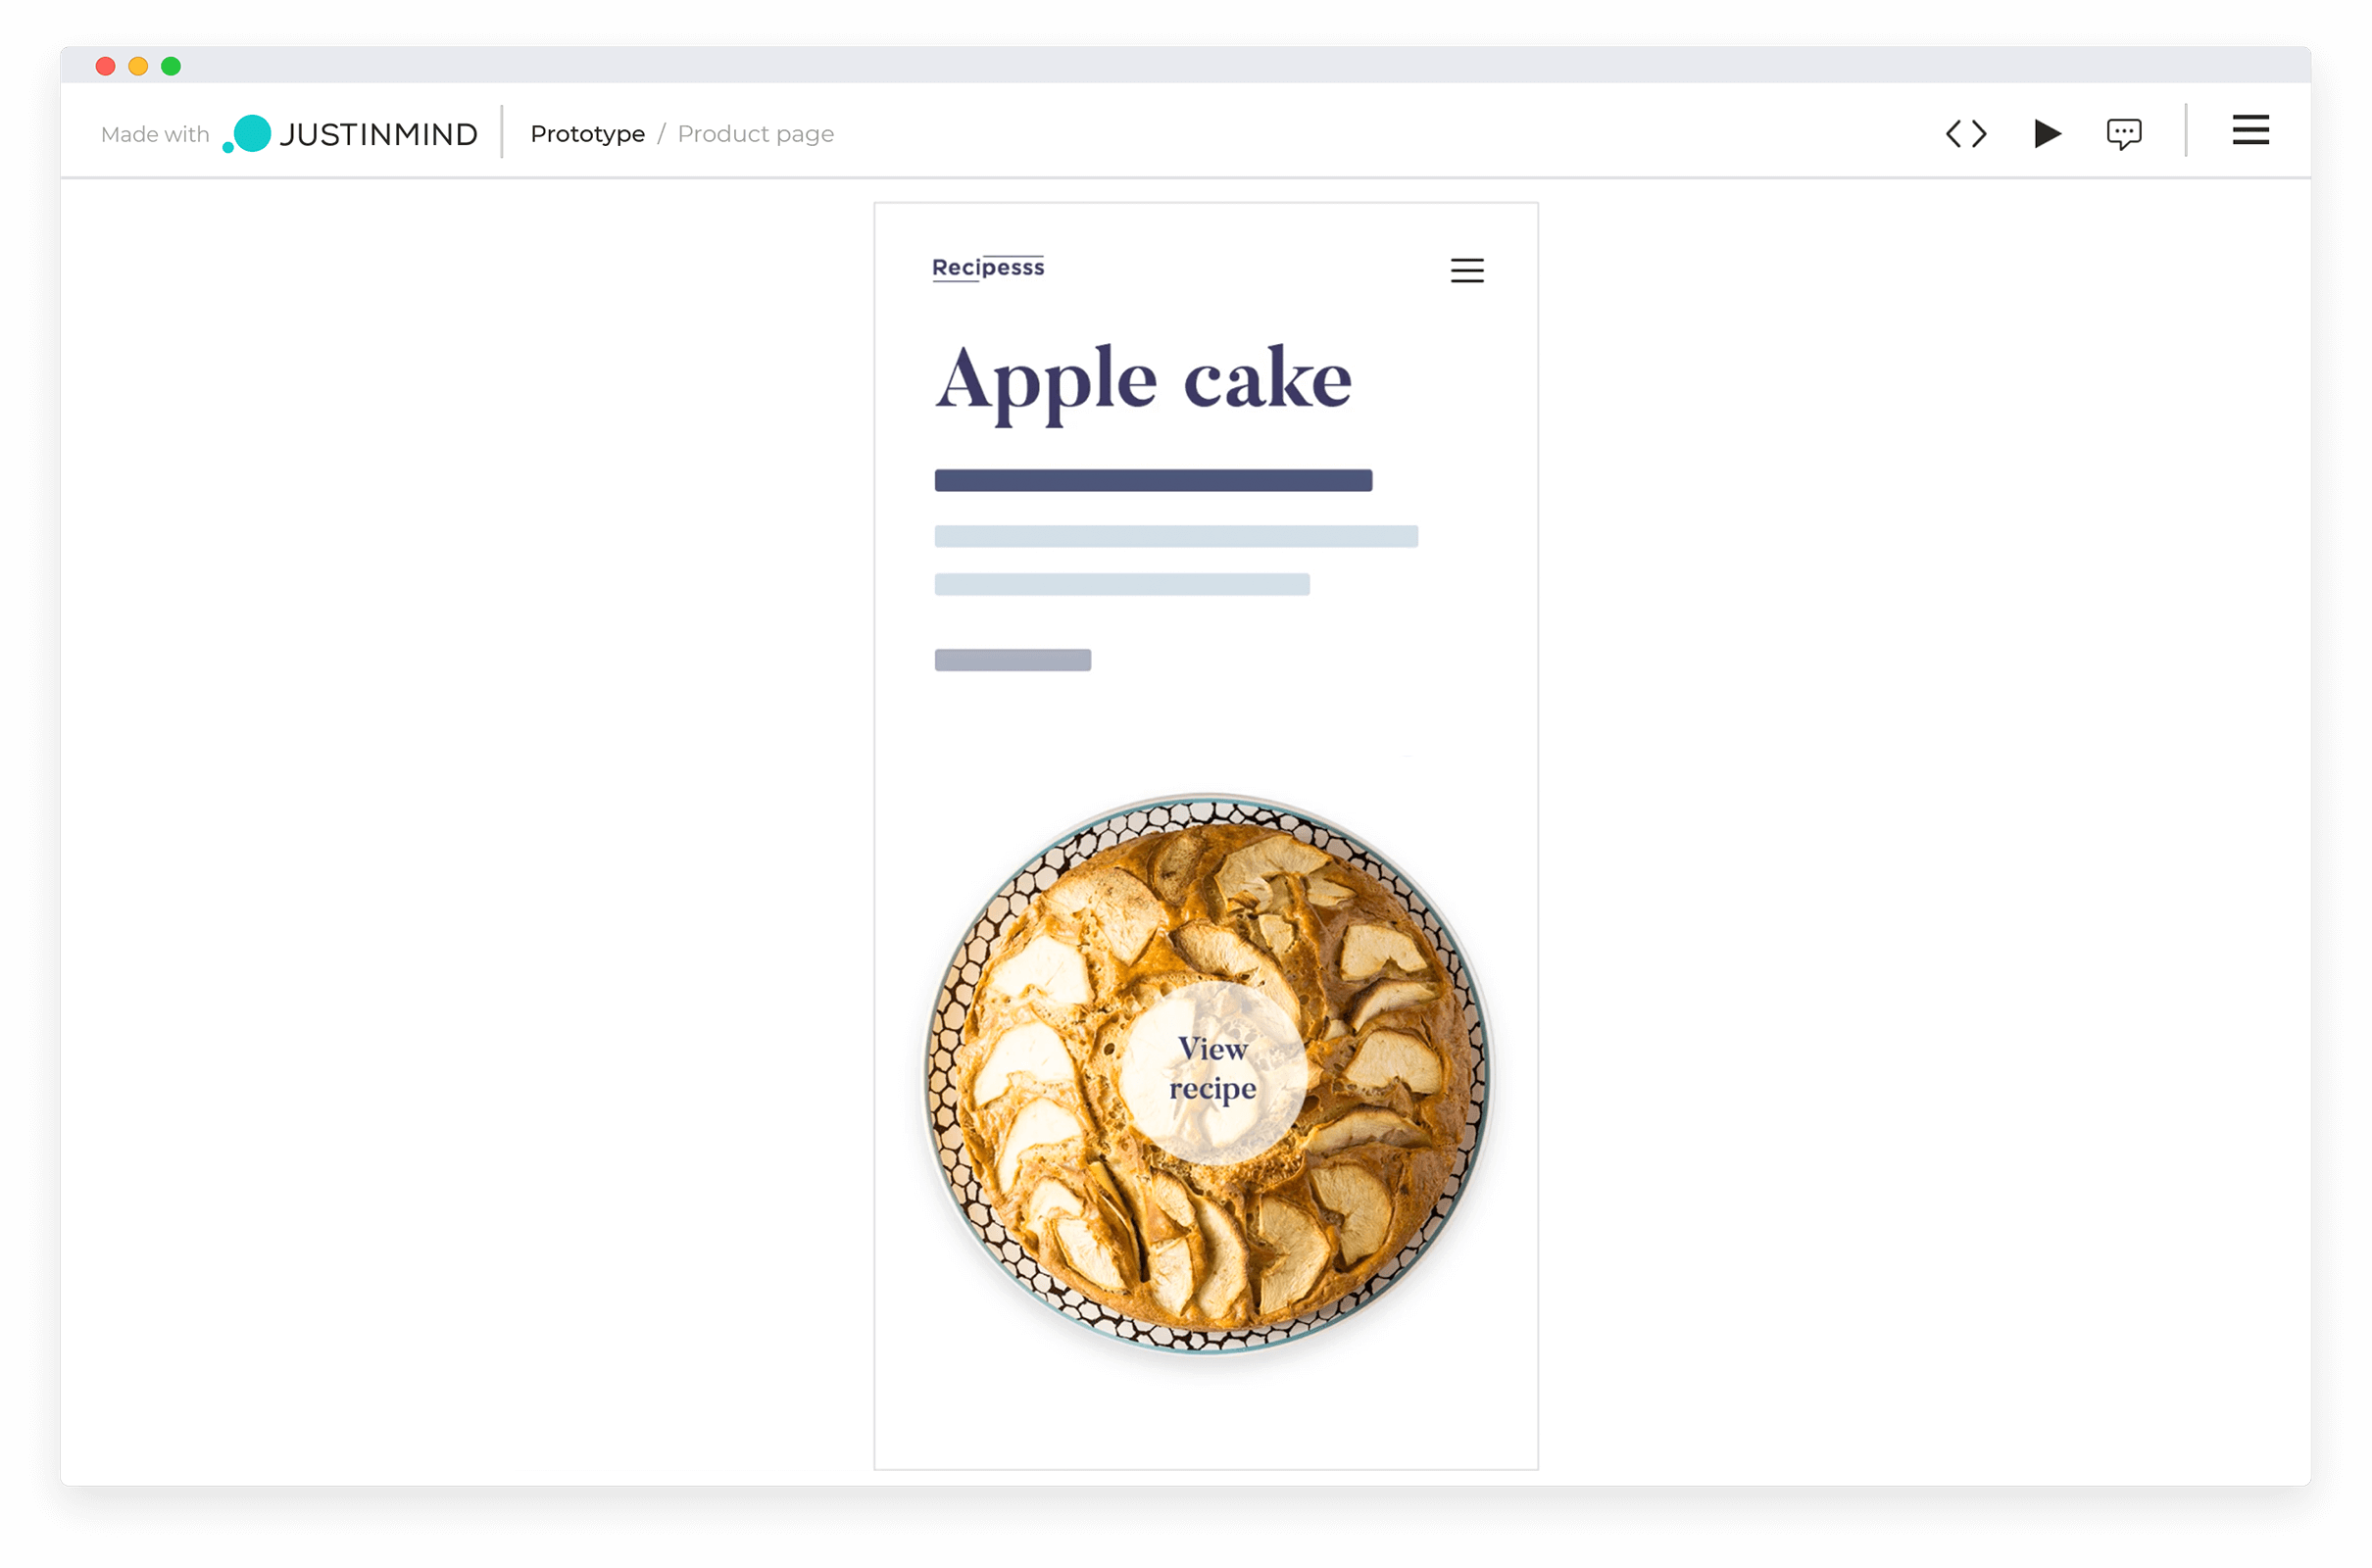2372x1568 pixels.
Task: Click the green traffic light window control
Action: point(172,66)
